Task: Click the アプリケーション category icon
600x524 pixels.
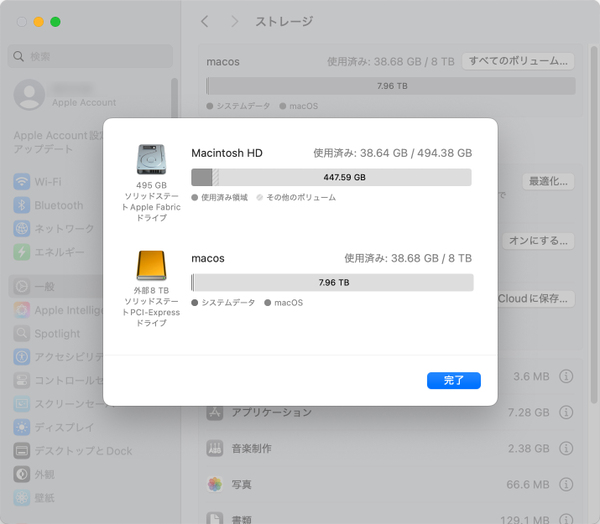Action: click(x=215, y=413)
